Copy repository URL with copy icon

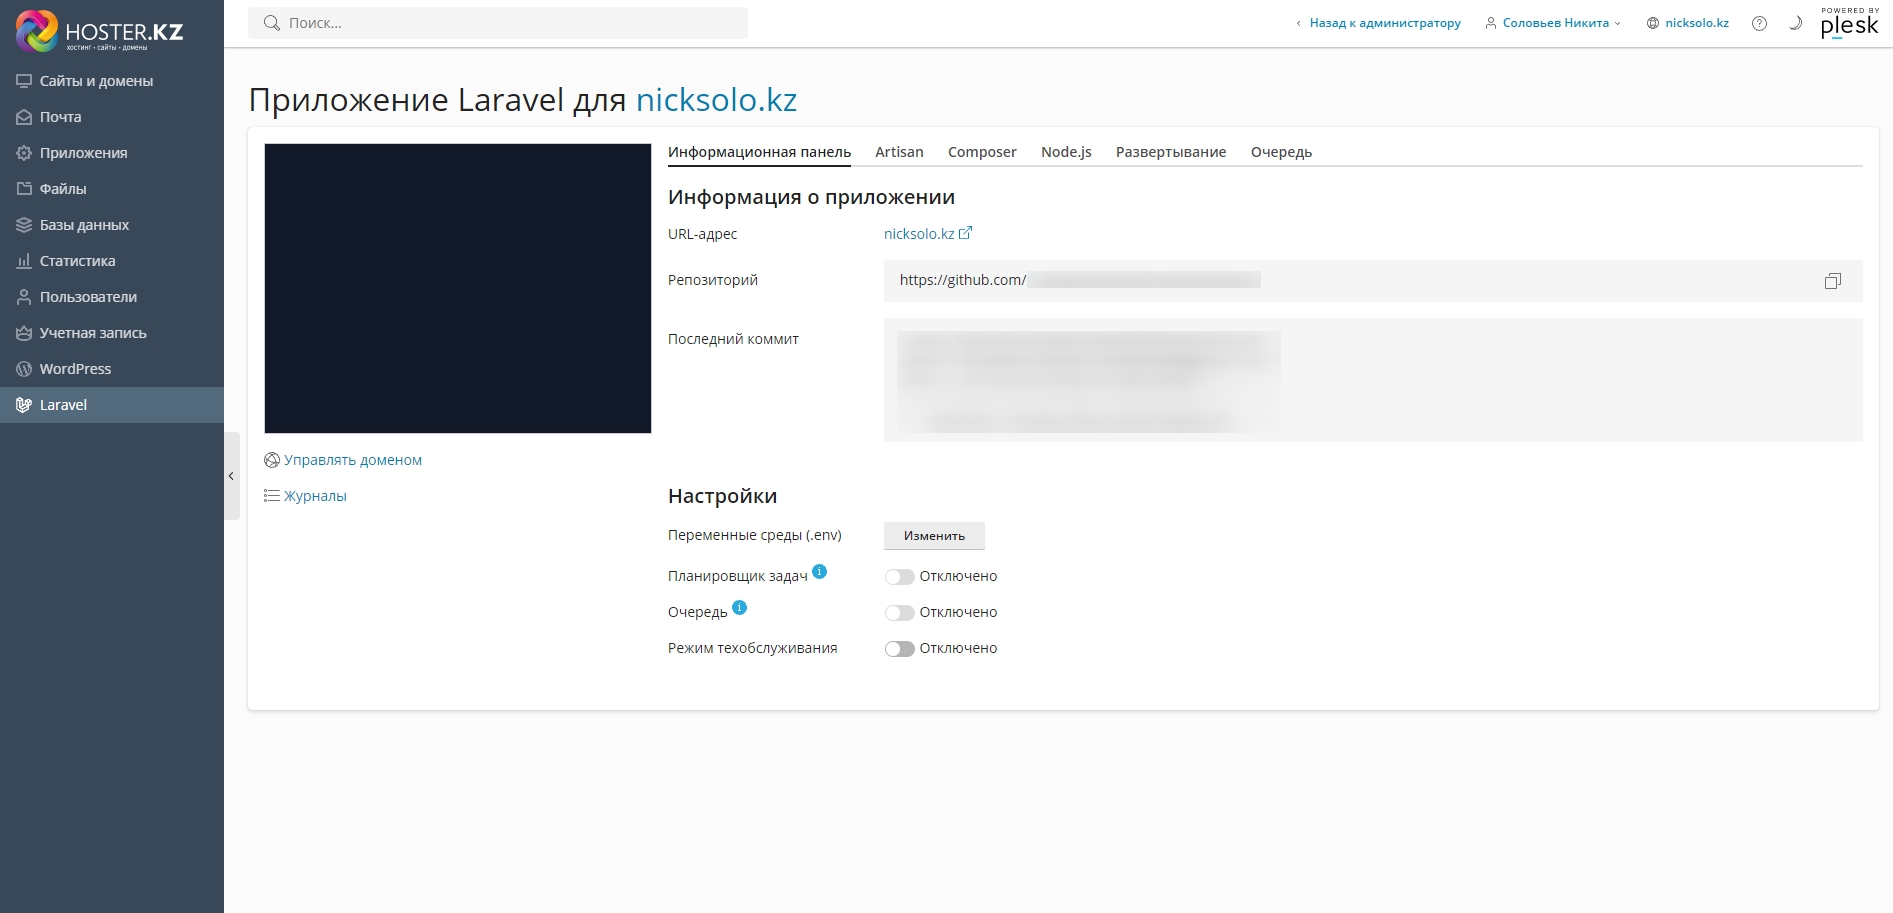[x=1832, y=281]
